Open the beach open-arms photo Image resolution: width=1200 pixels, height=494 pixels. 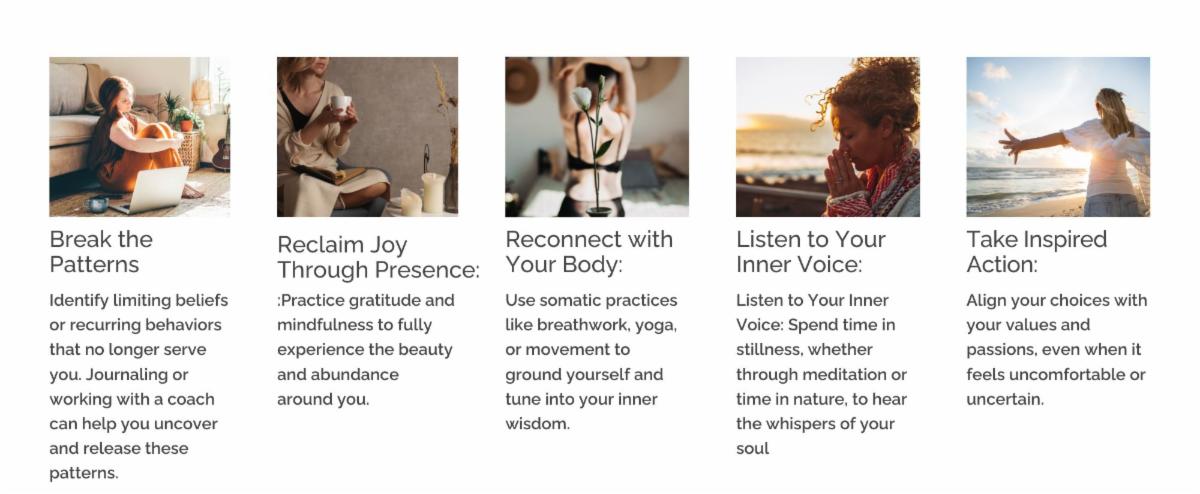[1058, 136]
